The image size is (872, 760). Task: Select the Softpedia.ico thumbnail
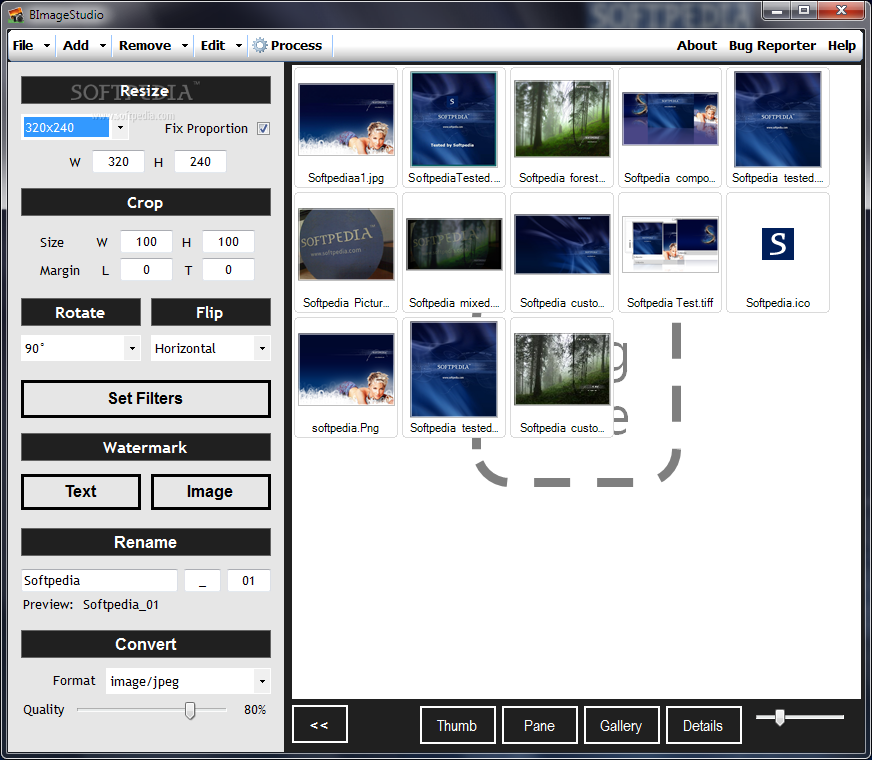click(x=777, y=252)
